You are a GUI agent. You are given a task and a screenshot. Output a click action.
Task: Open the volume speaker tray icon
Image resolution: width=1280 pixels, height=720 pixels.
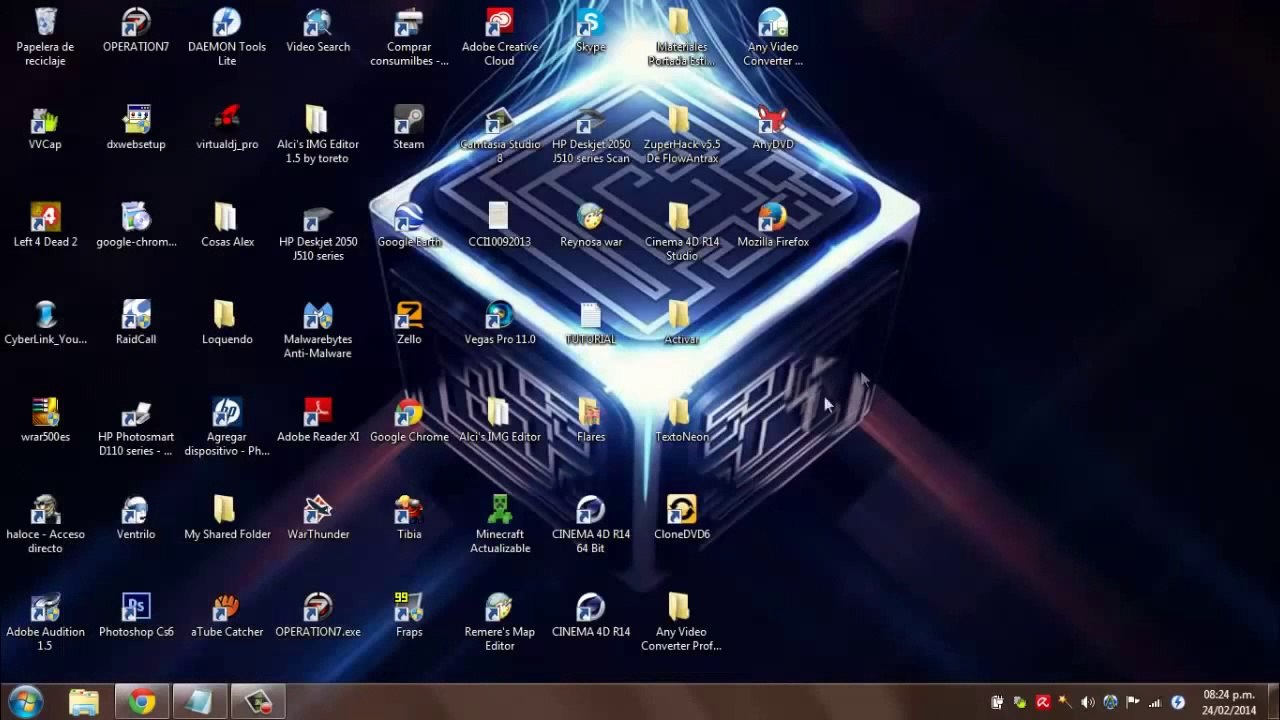pos(1087,702)
